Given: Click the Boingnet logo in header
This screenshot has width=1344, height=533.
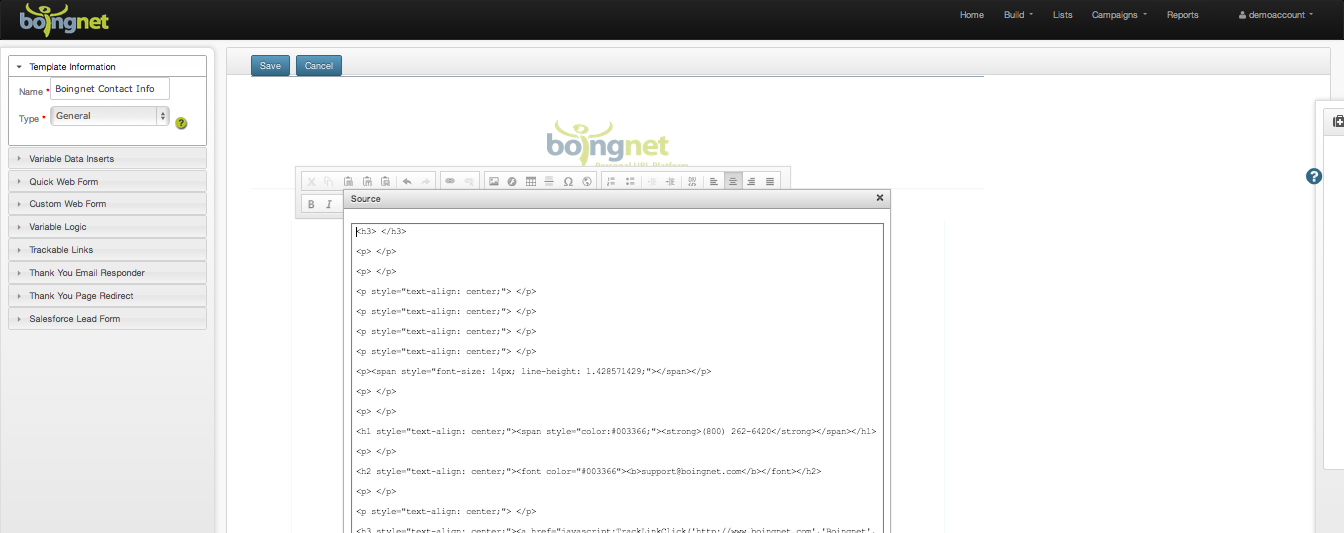Looking at the screenshot, I should [x=65, y=20].
